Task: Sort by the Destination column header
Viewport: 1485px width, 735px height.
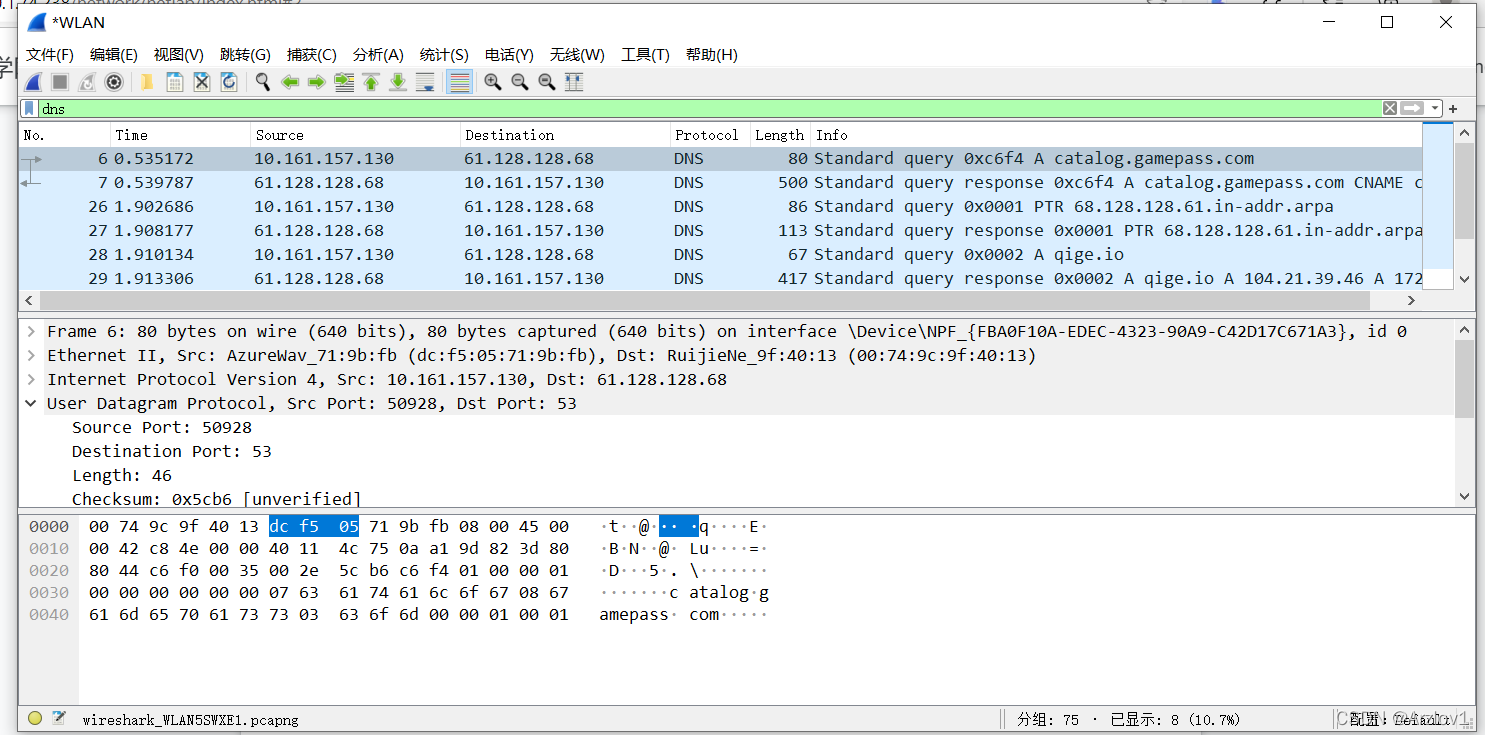Action: (565, 135)
